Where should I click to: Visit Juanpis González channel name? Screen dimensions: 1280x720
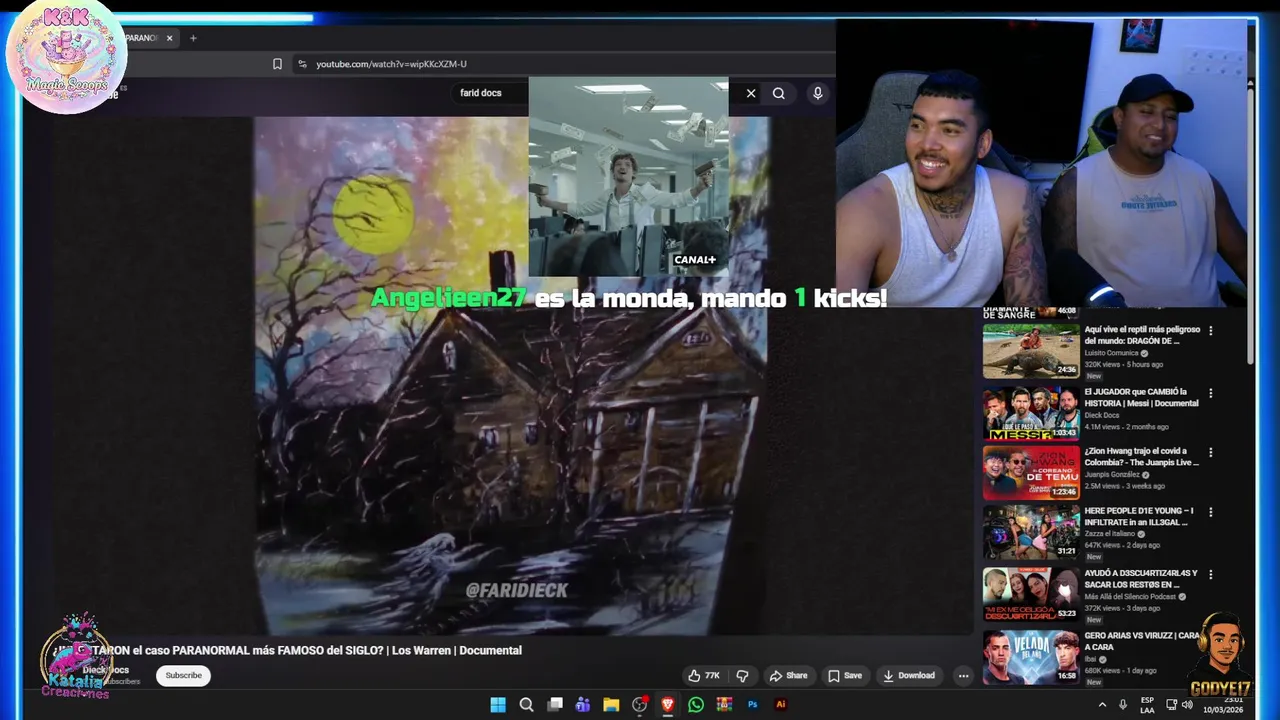[x=1114, y=474]
